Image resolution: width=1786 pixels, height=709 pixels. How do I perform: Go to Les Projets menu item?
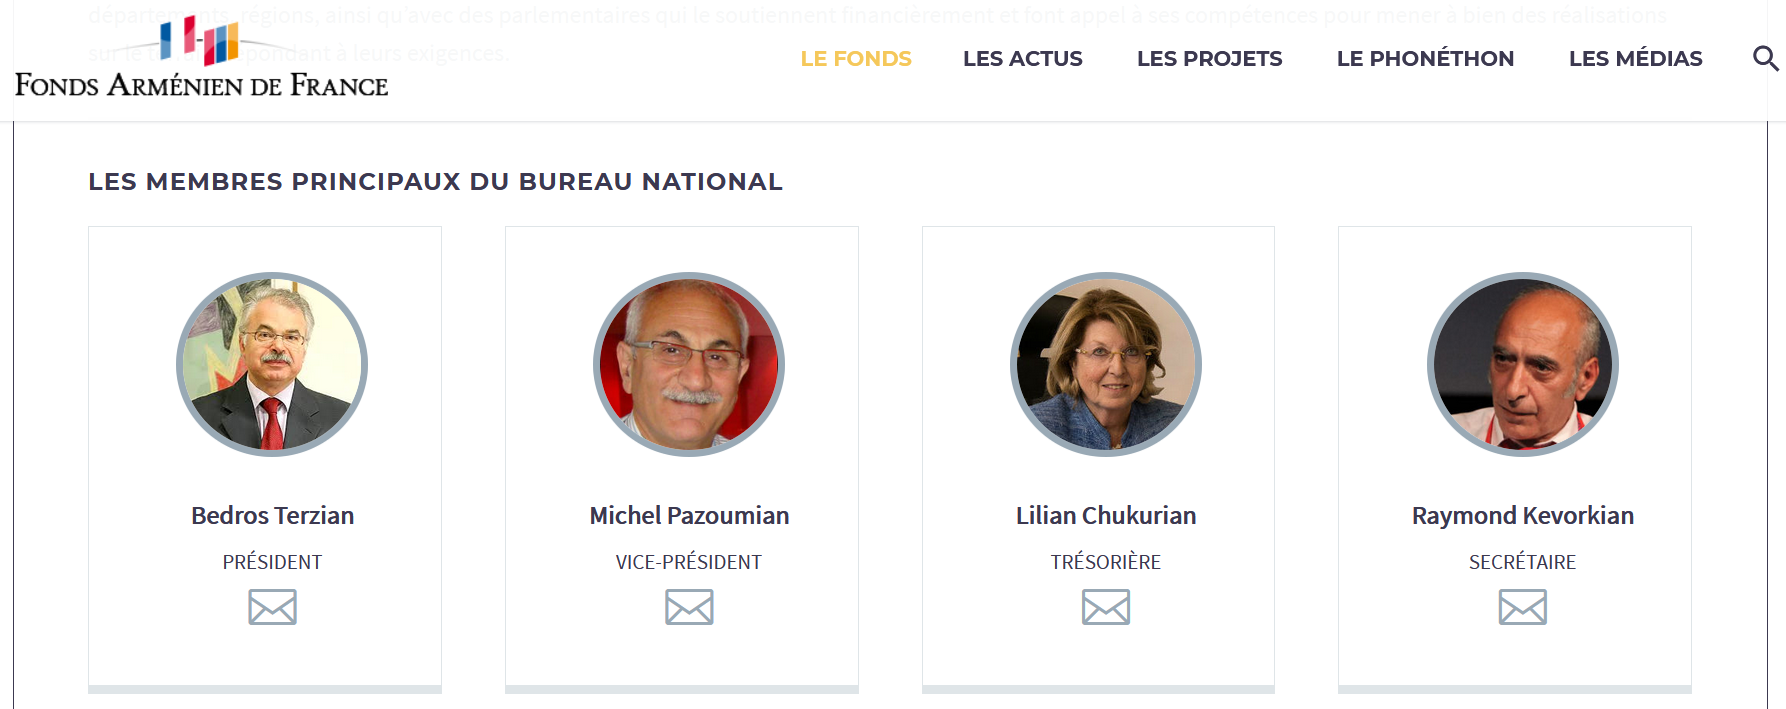pos(1209,59)
